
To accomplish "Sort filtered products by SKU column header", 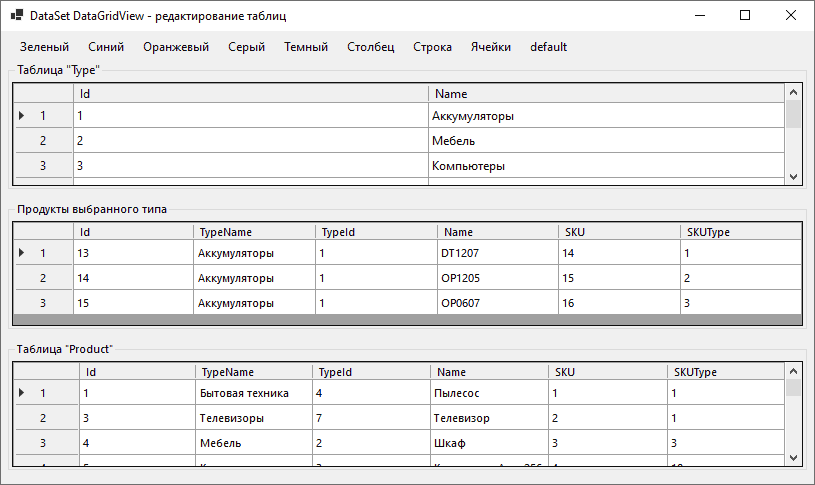I will tap(620, 232).
